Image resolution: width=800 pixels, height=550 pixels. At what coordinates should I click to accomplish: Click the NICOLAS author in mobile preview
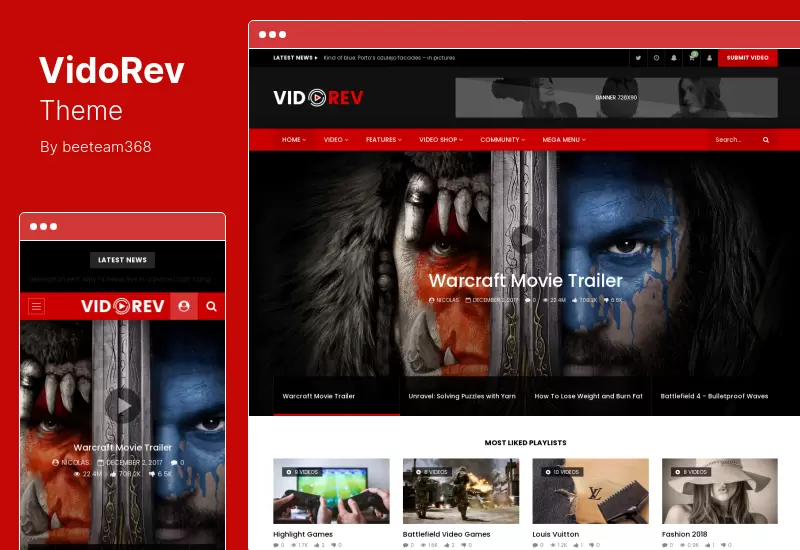tap(70, 462)
